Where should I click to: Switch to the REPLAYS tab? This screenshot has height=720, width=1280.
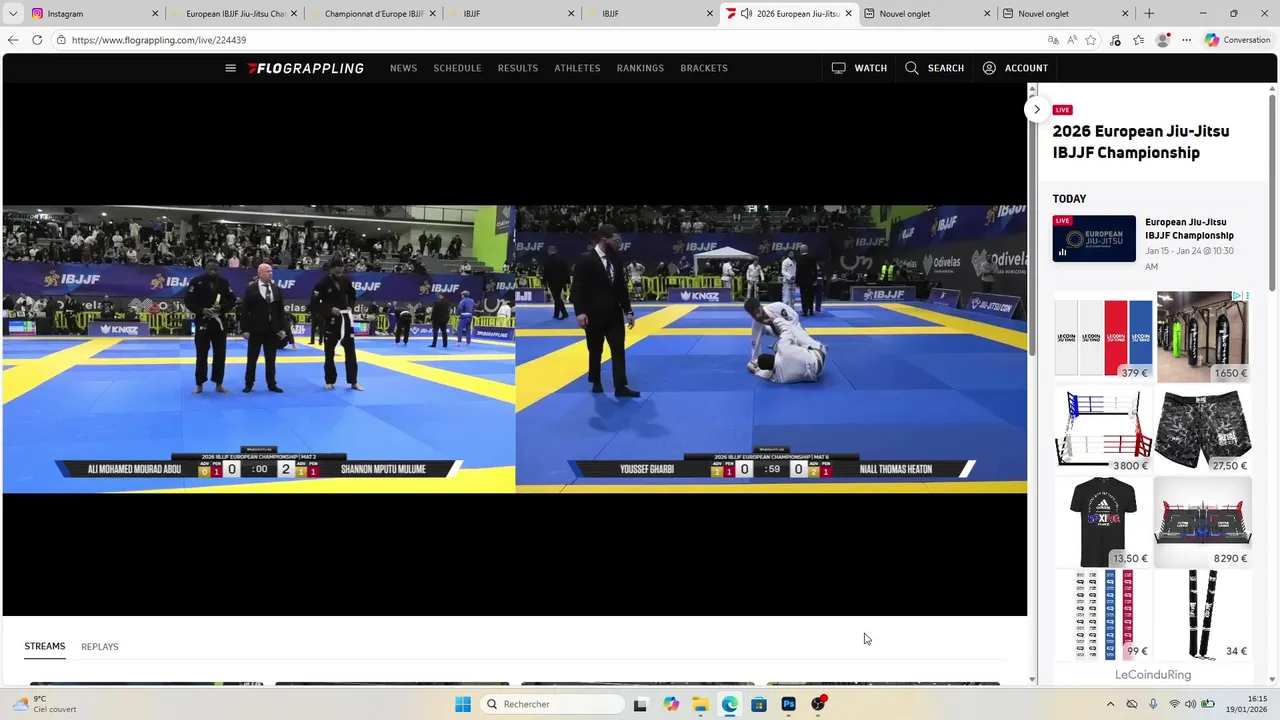pyautogui.click(x=100, y=647)
